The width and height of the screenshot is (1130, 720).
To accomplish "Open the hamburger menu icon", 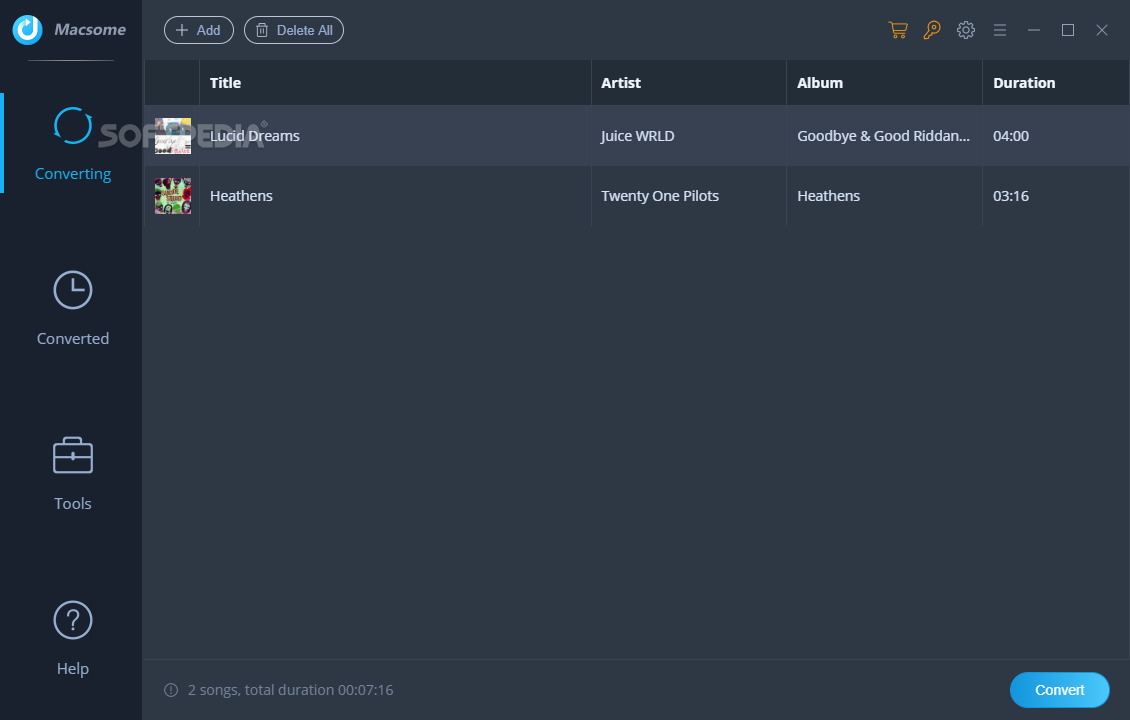I will 1000,30.
